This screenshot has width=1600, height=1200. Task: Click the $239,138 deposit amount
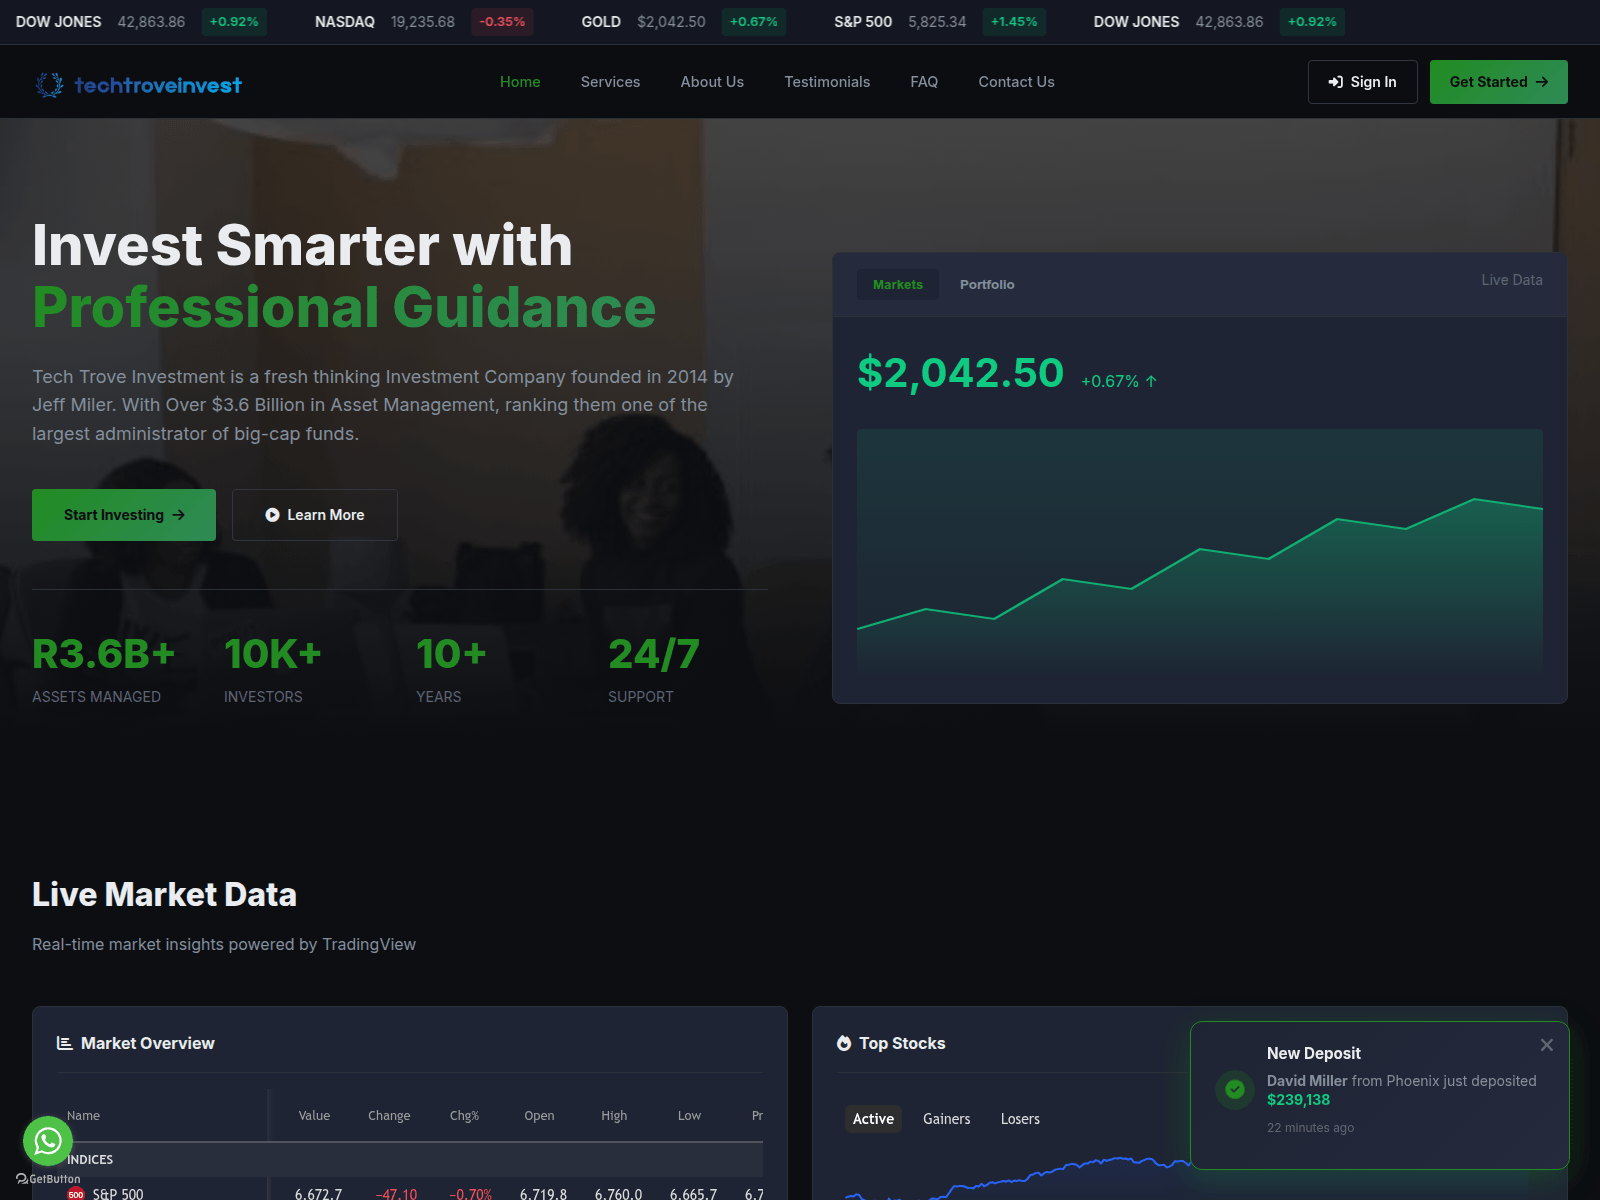point(1298,1100)
